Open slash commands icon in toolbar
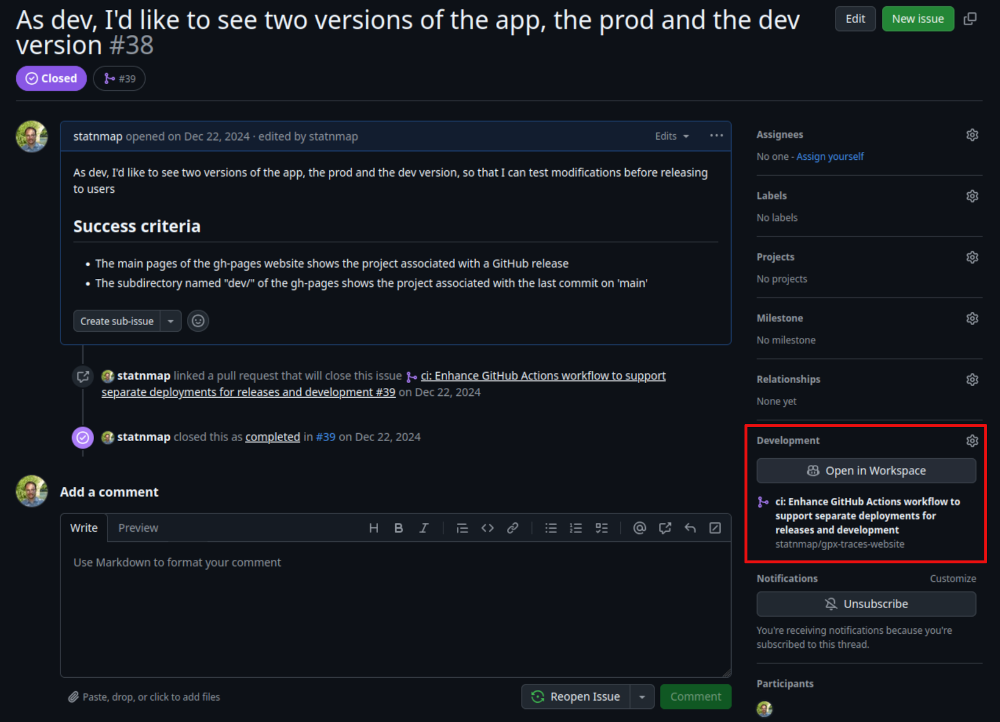The image size is (1000, 722). pos(716,528)
